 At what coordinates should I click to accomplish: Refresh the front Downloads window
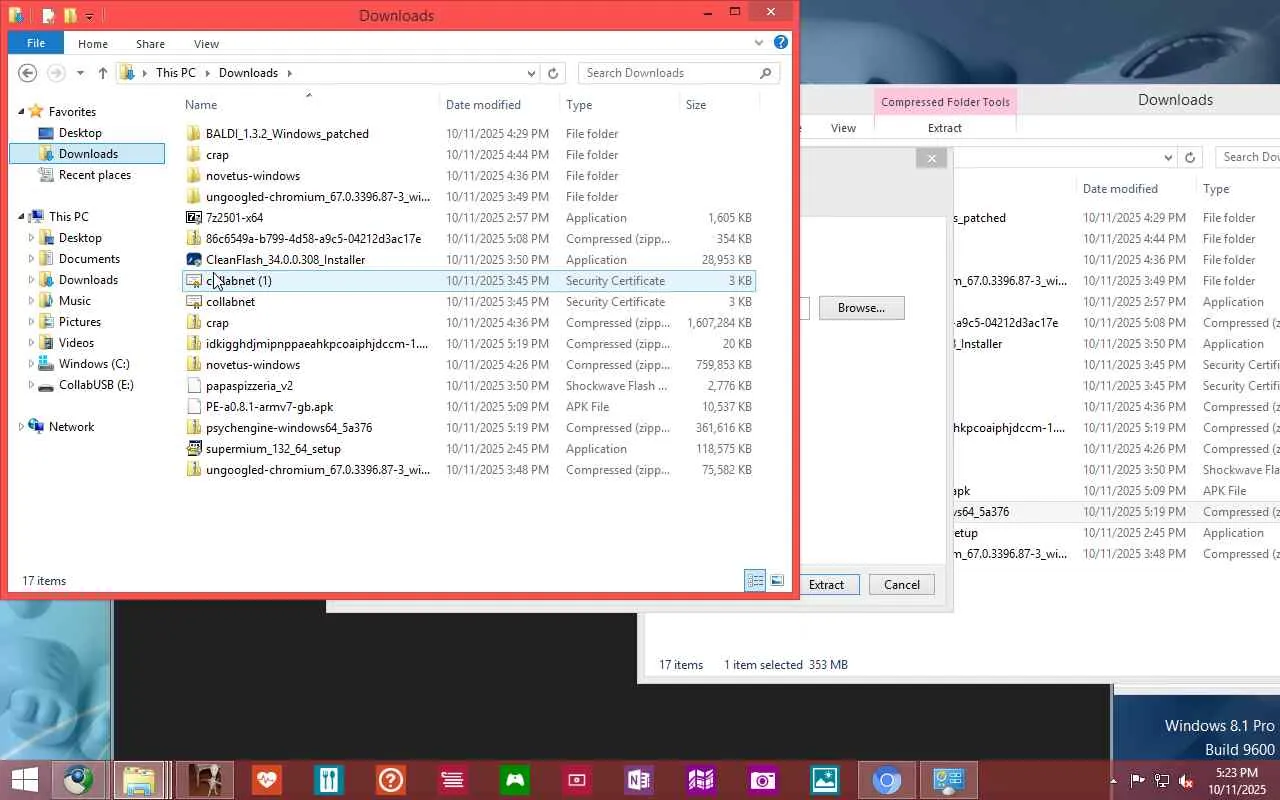pos(553,73)
